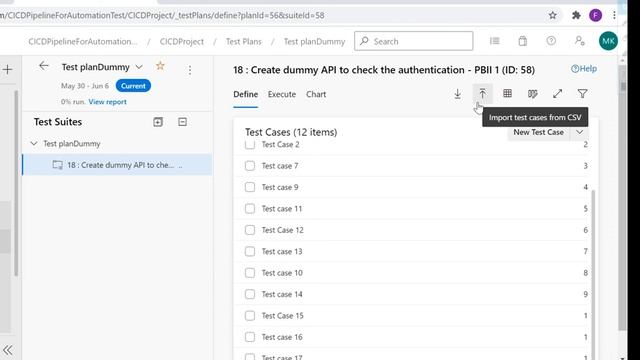Screen dimensions: 640x360
Task: Tick checkbox for Test case 7
Action: point(250,166)
